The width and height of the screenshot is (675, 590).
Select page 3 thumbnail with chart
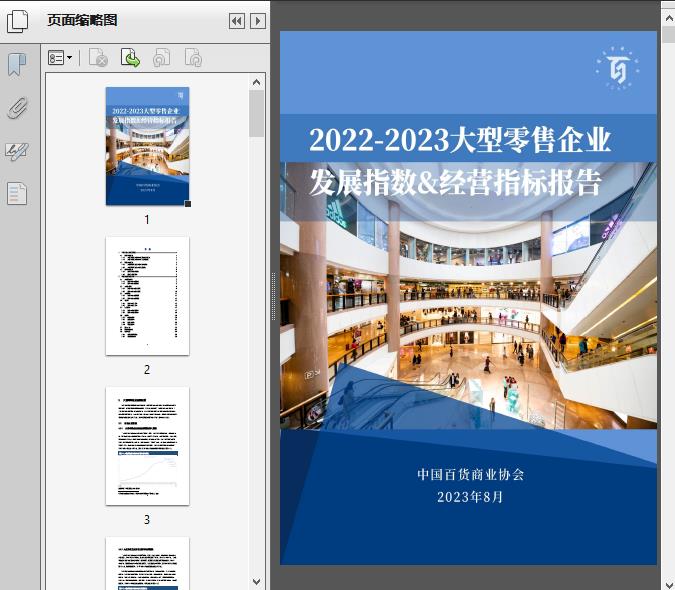click(148, 446)
